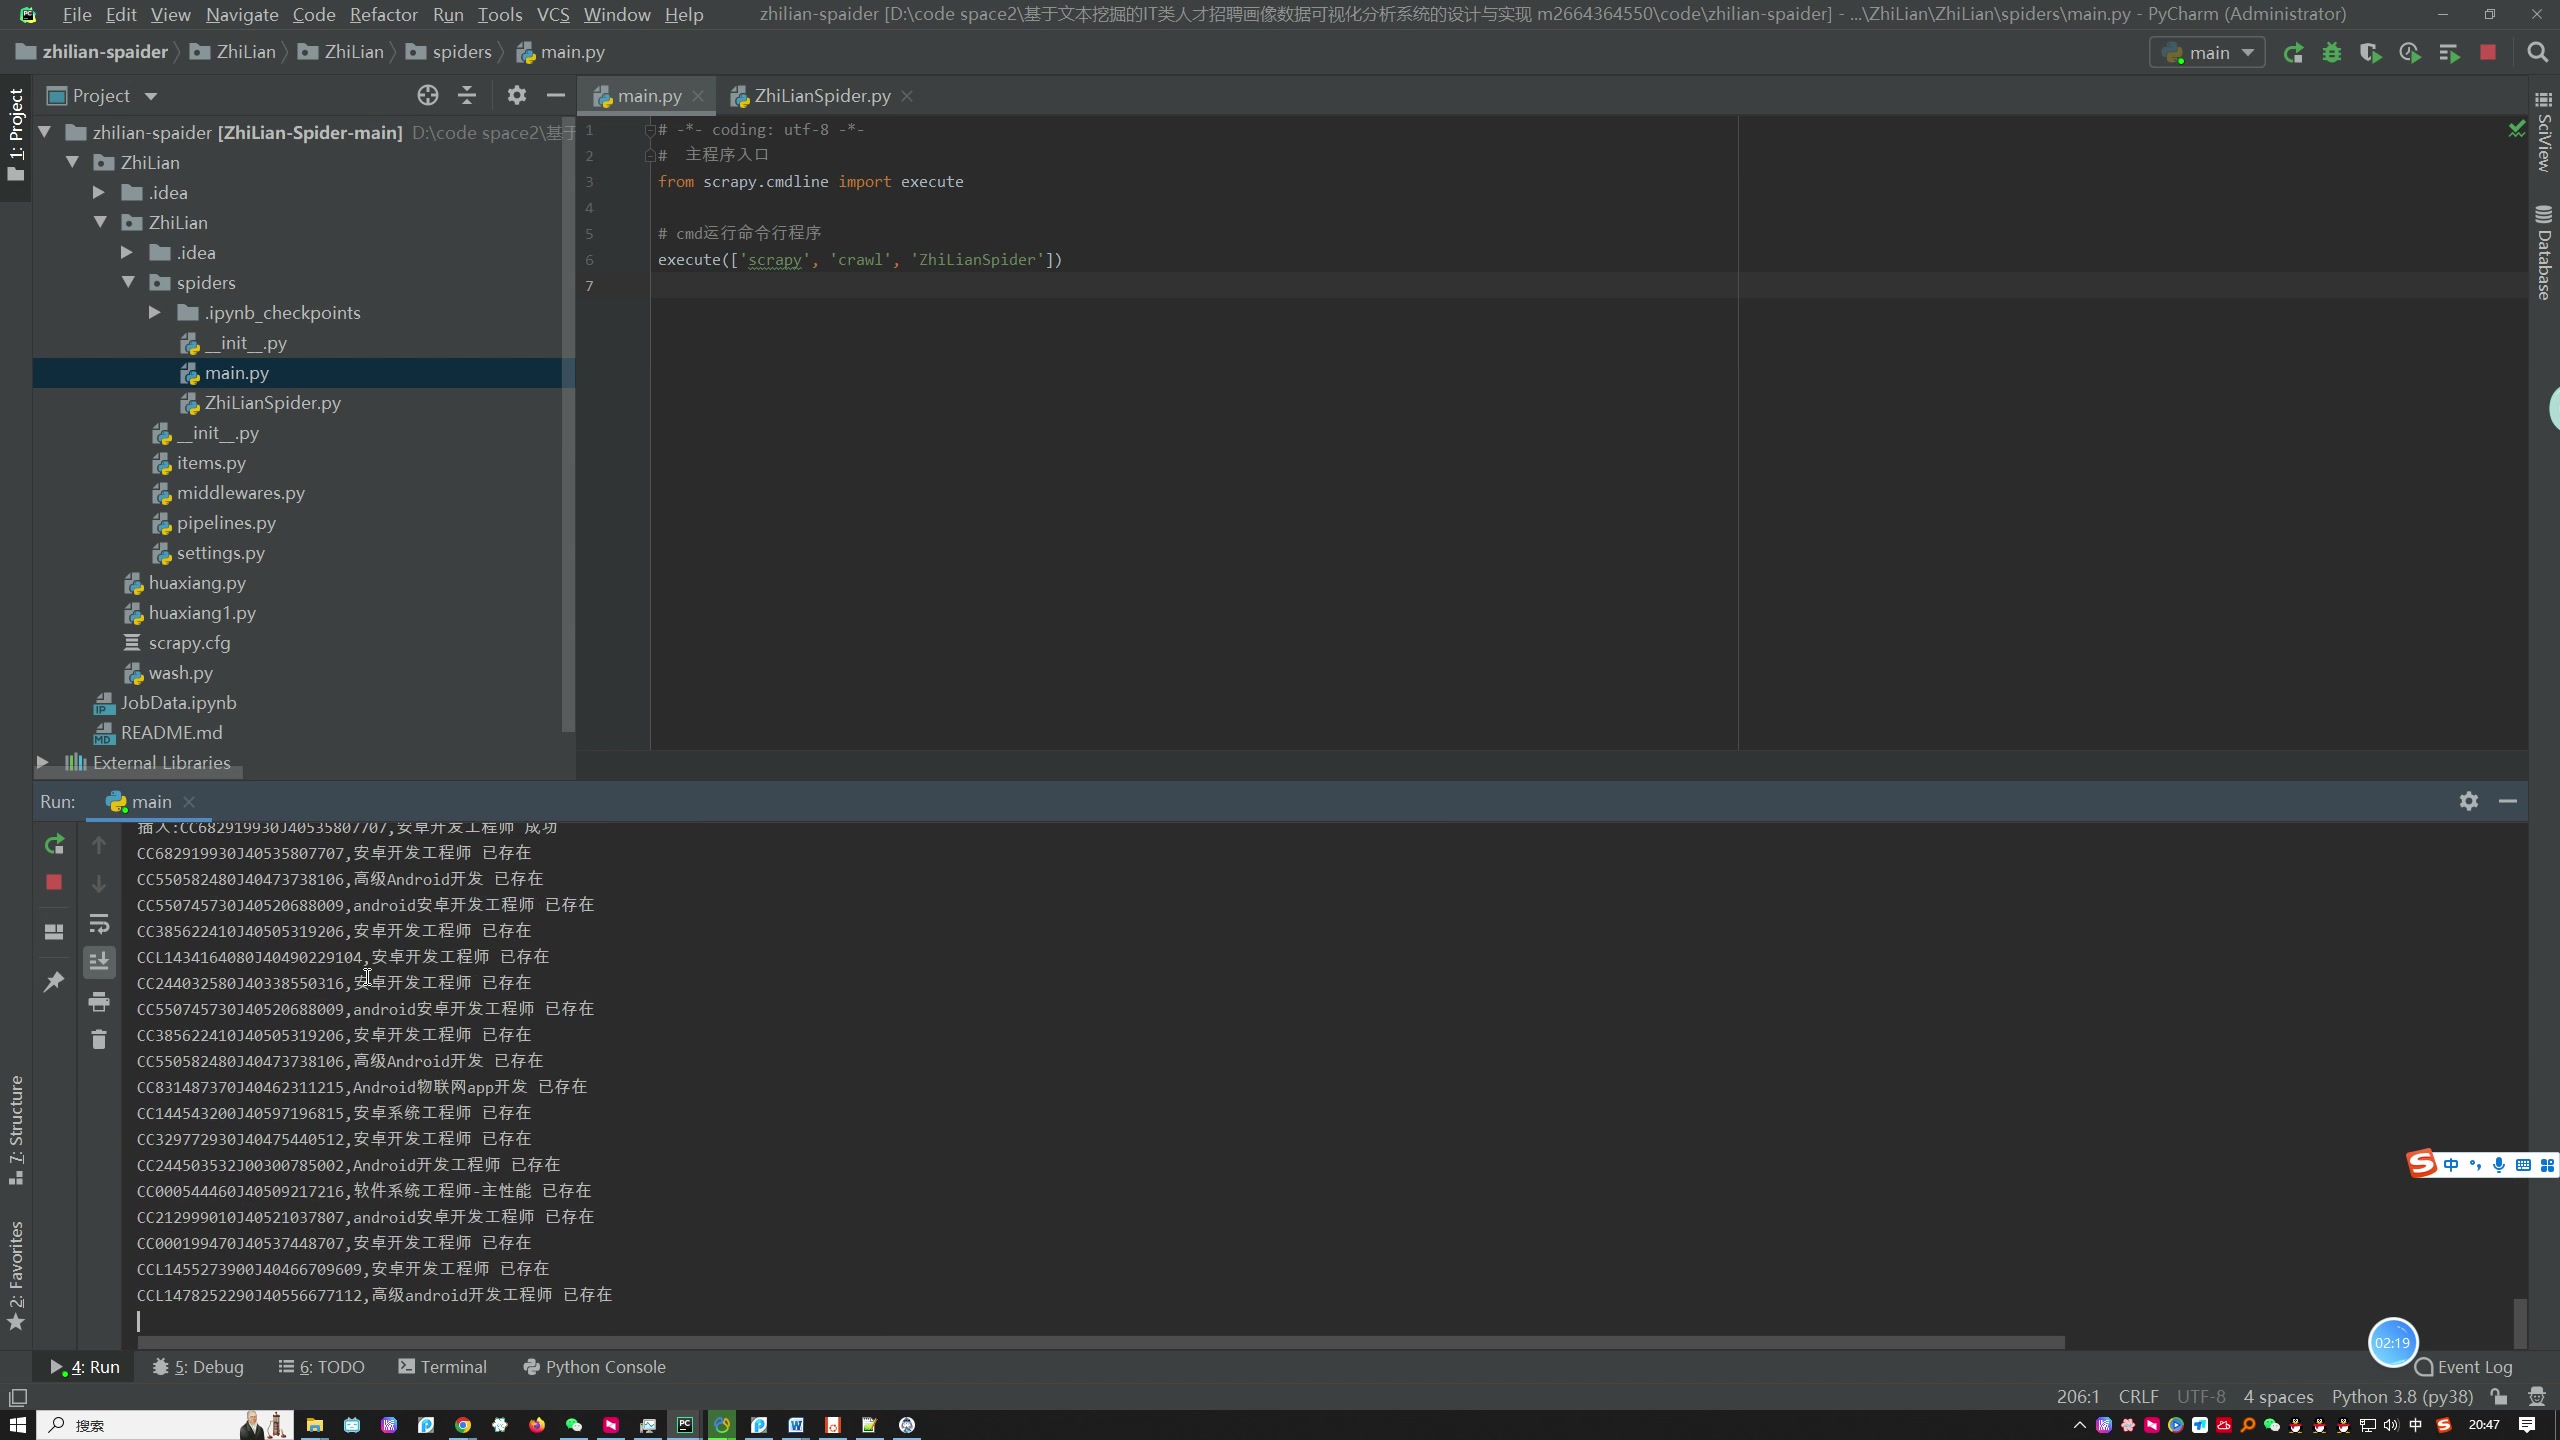Select main.py in the editor tab

[651, 95]
